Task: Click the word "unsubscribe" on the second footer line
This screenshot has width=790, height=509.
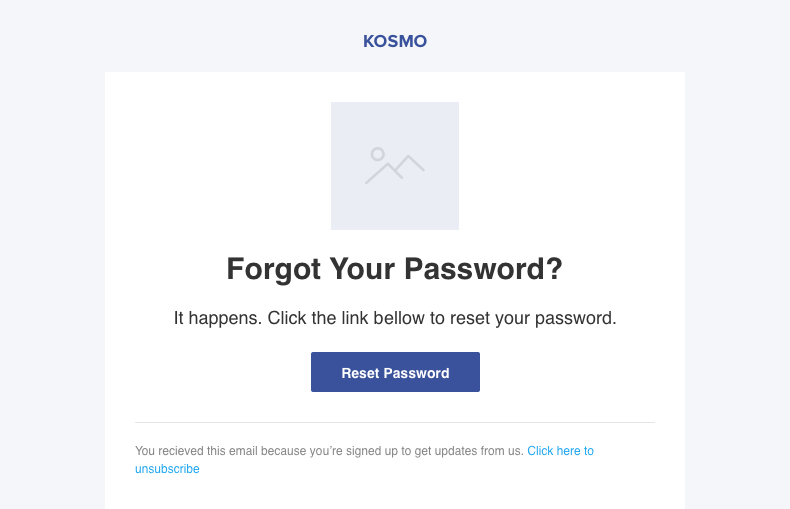Action: pyautogui.click(x=167, y=469)
